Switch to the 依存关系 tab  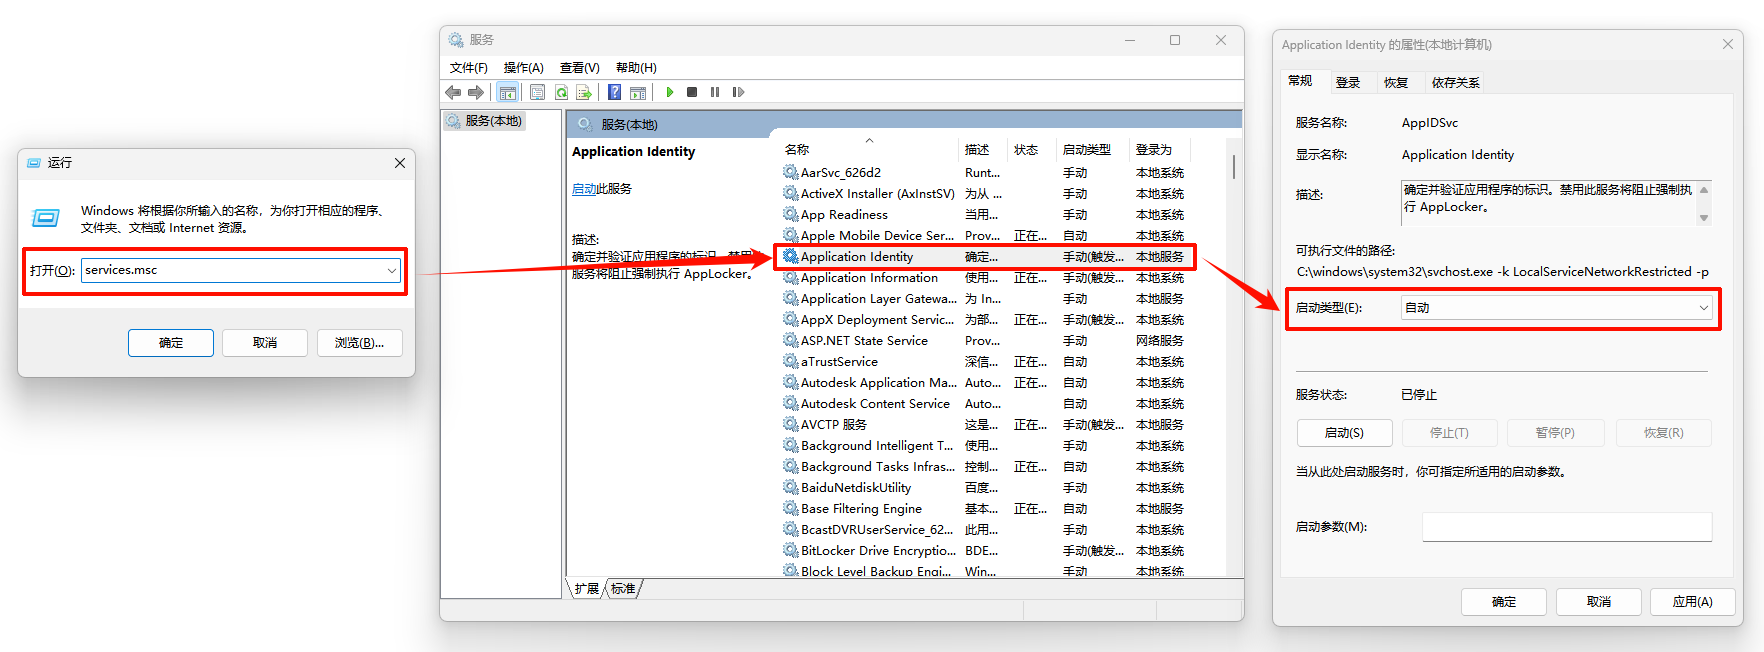[x=1455, y=83]
